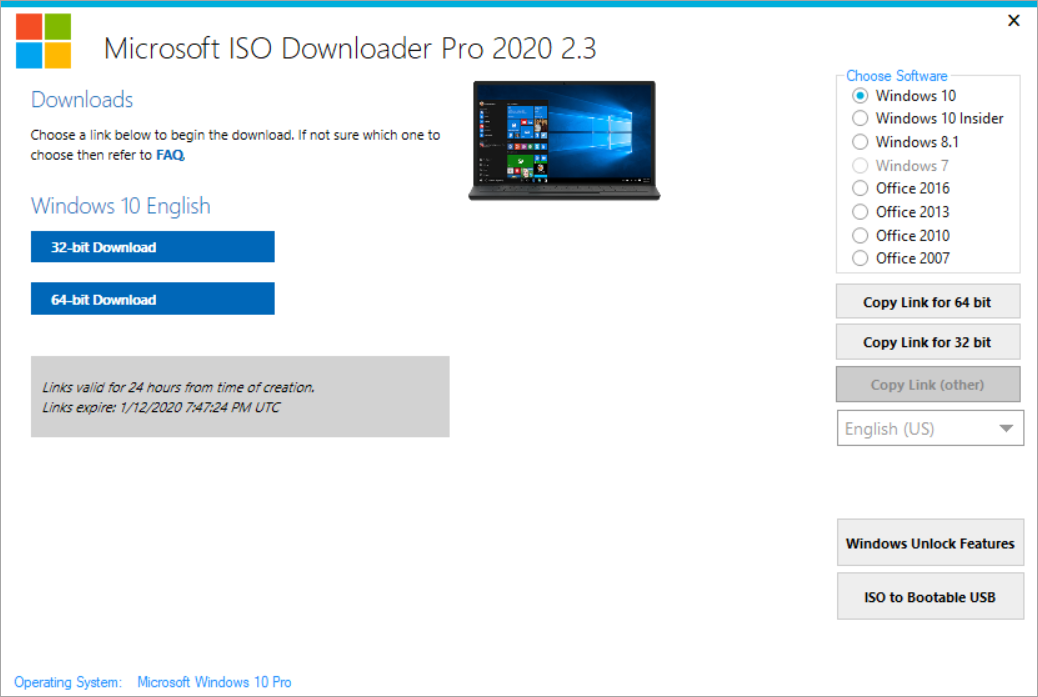Viewport: 1038px width, 697px height.
Task: Click Microsoft Windows 10 Pro status text
Action: pos(214,682)
